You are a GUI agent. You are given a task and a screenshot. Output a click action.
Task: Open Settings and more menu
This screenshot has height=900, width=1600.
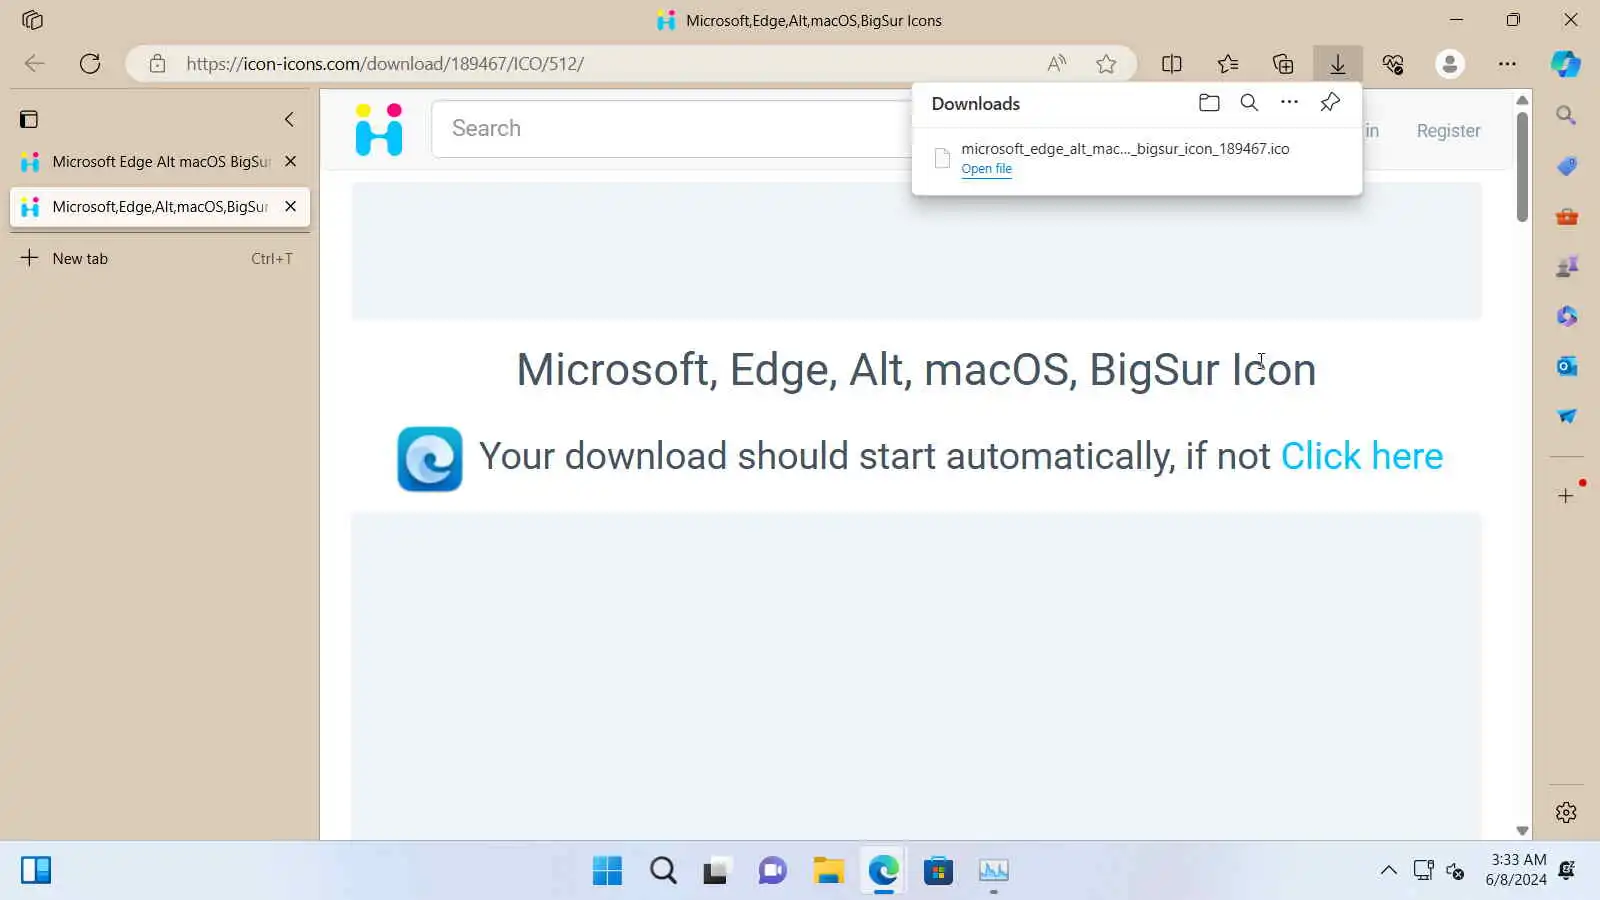click(x=1507, y=64)
